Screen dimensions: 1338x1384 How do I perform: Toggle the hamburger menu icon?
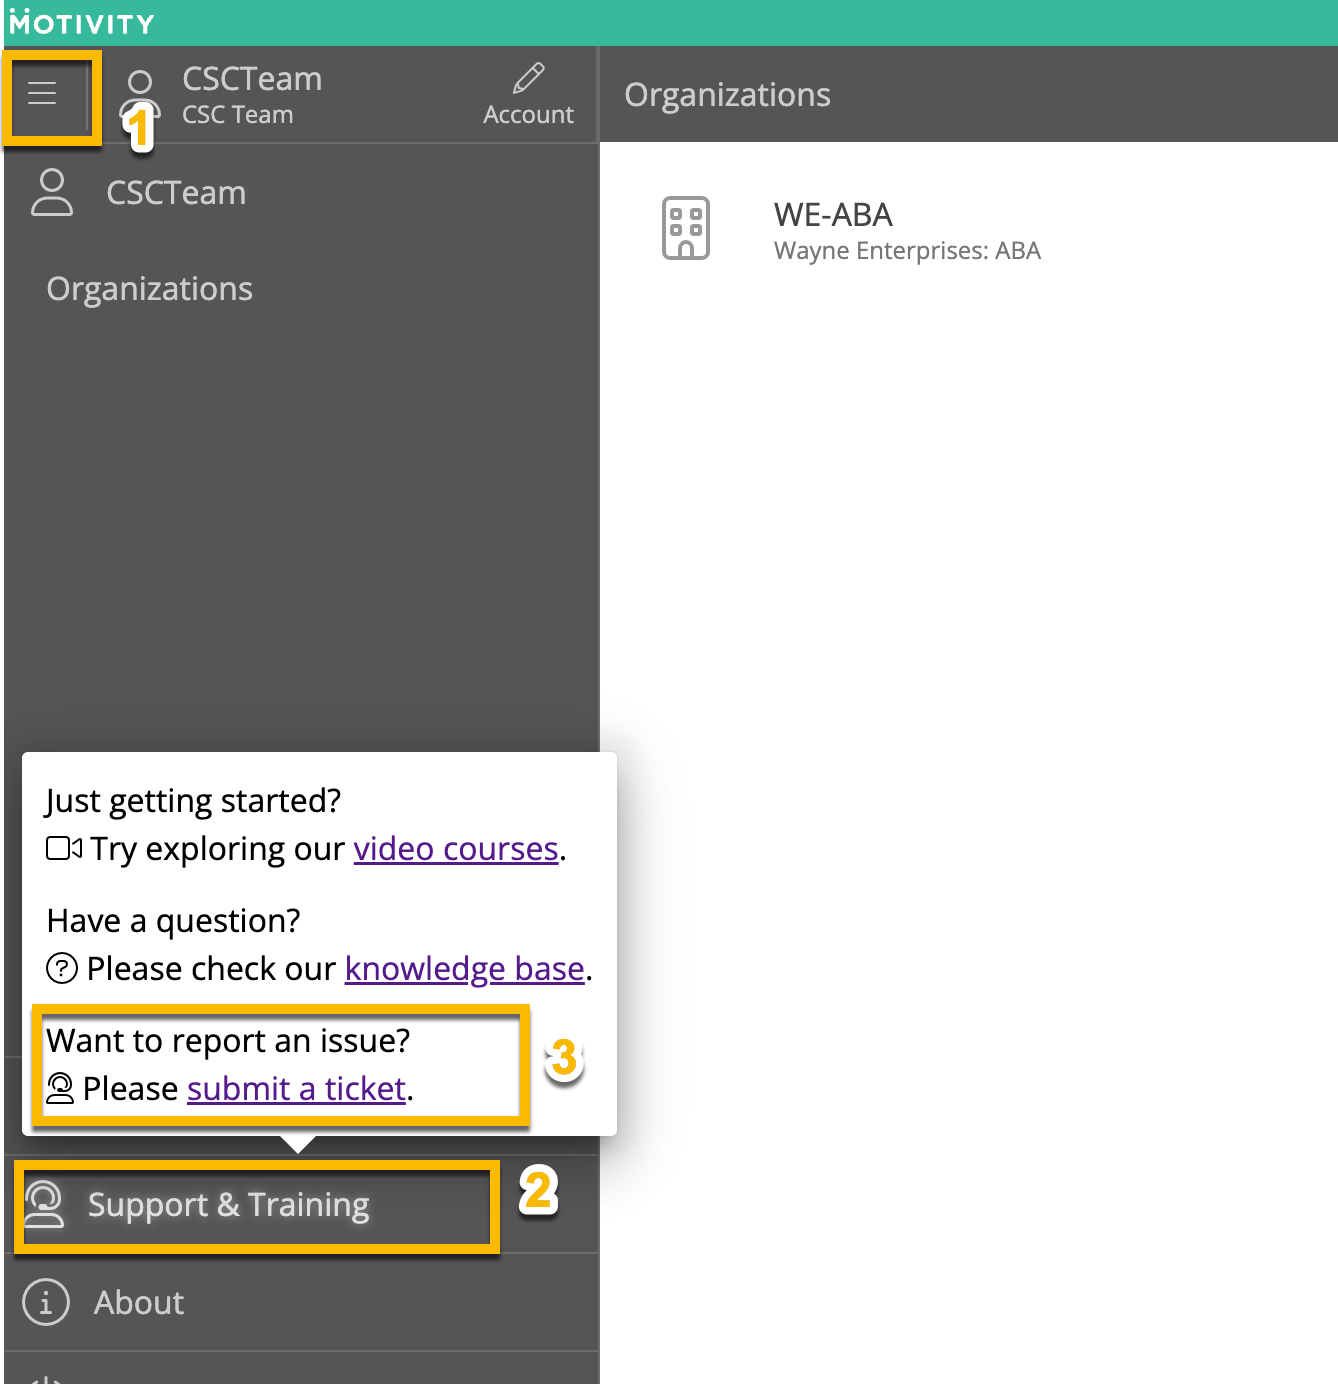coord(42,94)
